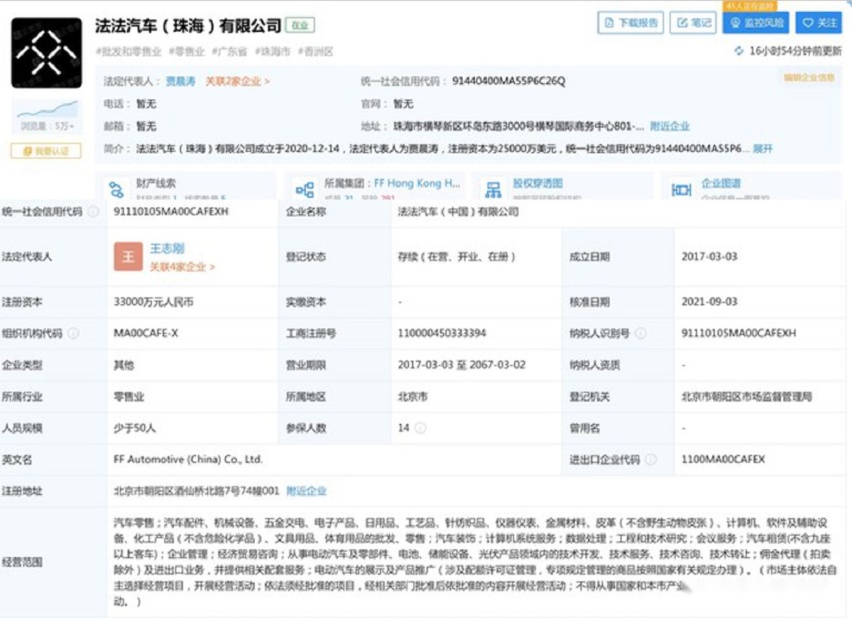Select credit code 91110105MA00CAFEXH in table top row
852x625 pixels.
tap(171, 211)
